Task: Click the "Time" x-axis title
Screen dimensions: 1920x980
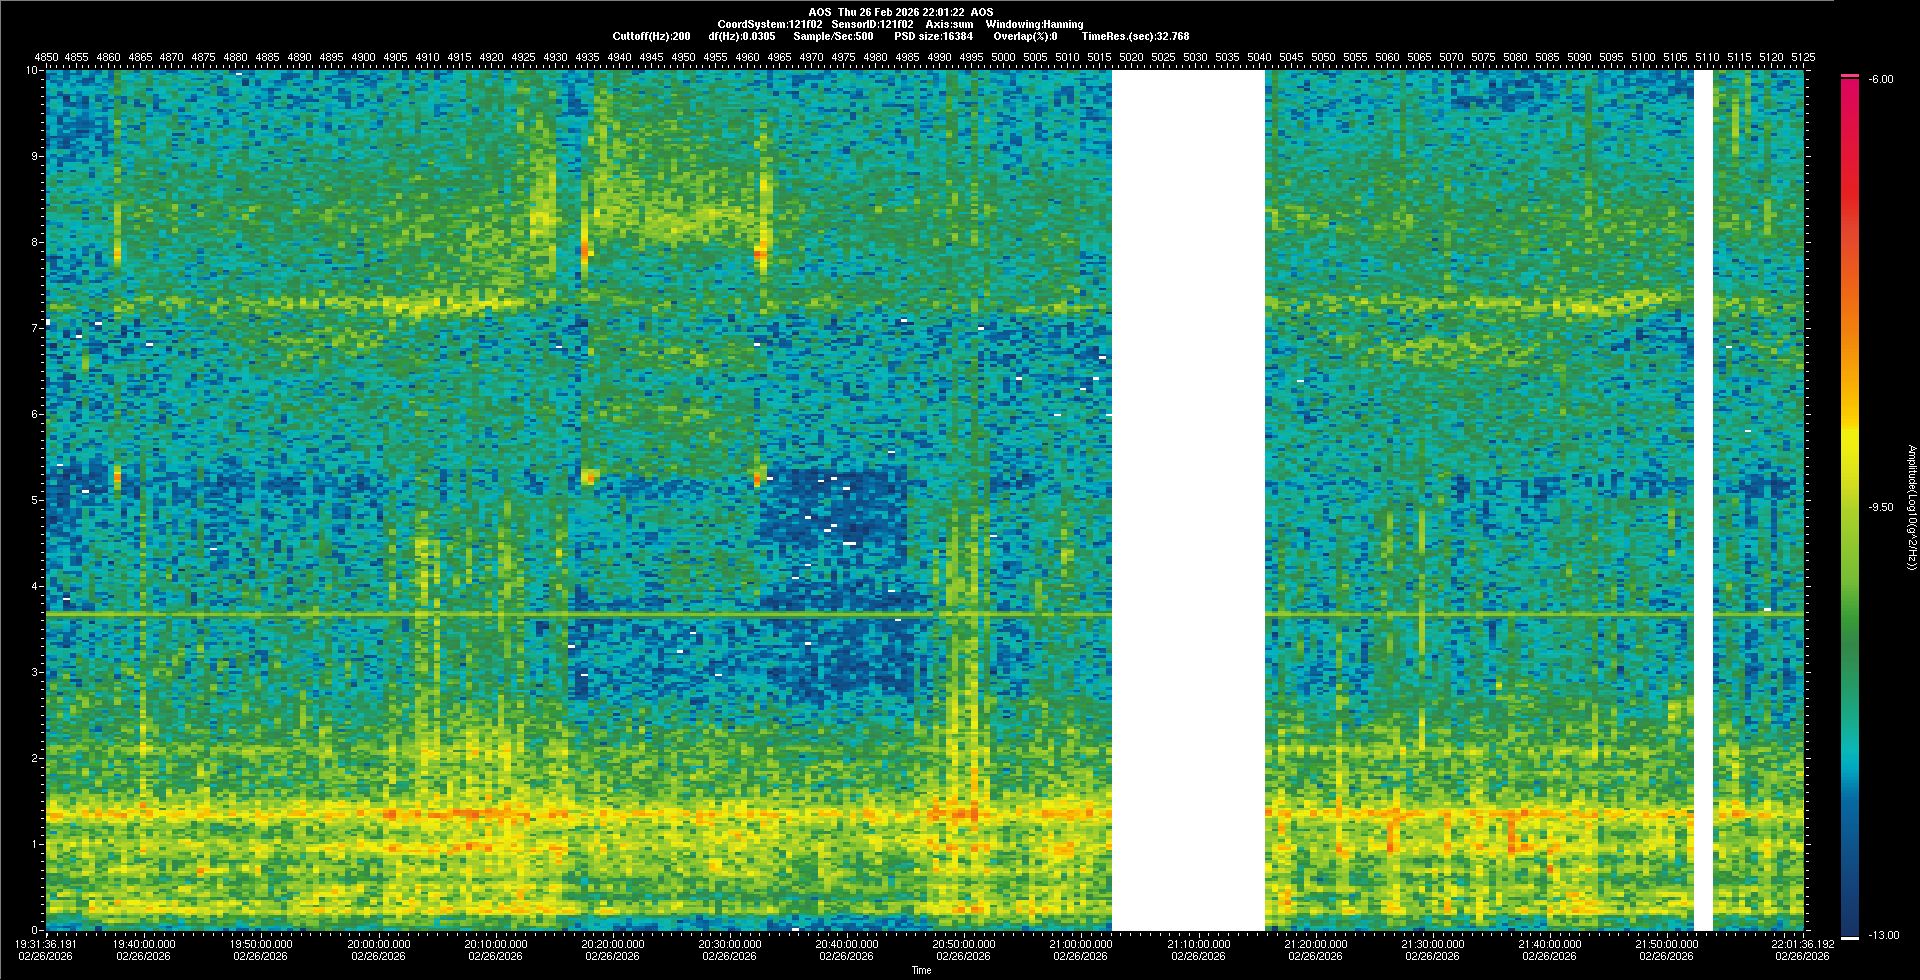Action: 921,970
